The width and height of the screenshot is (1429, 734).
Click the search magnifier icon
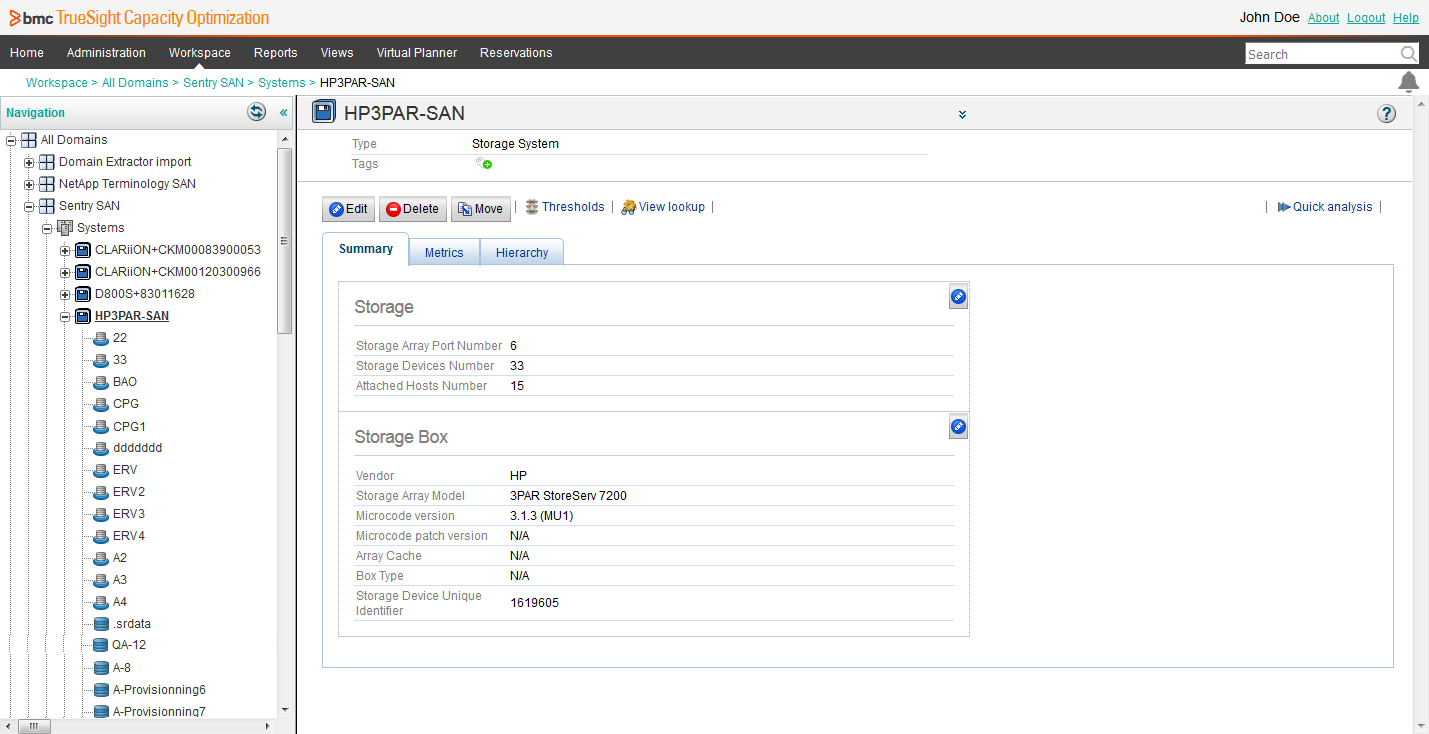(1408, 54)
